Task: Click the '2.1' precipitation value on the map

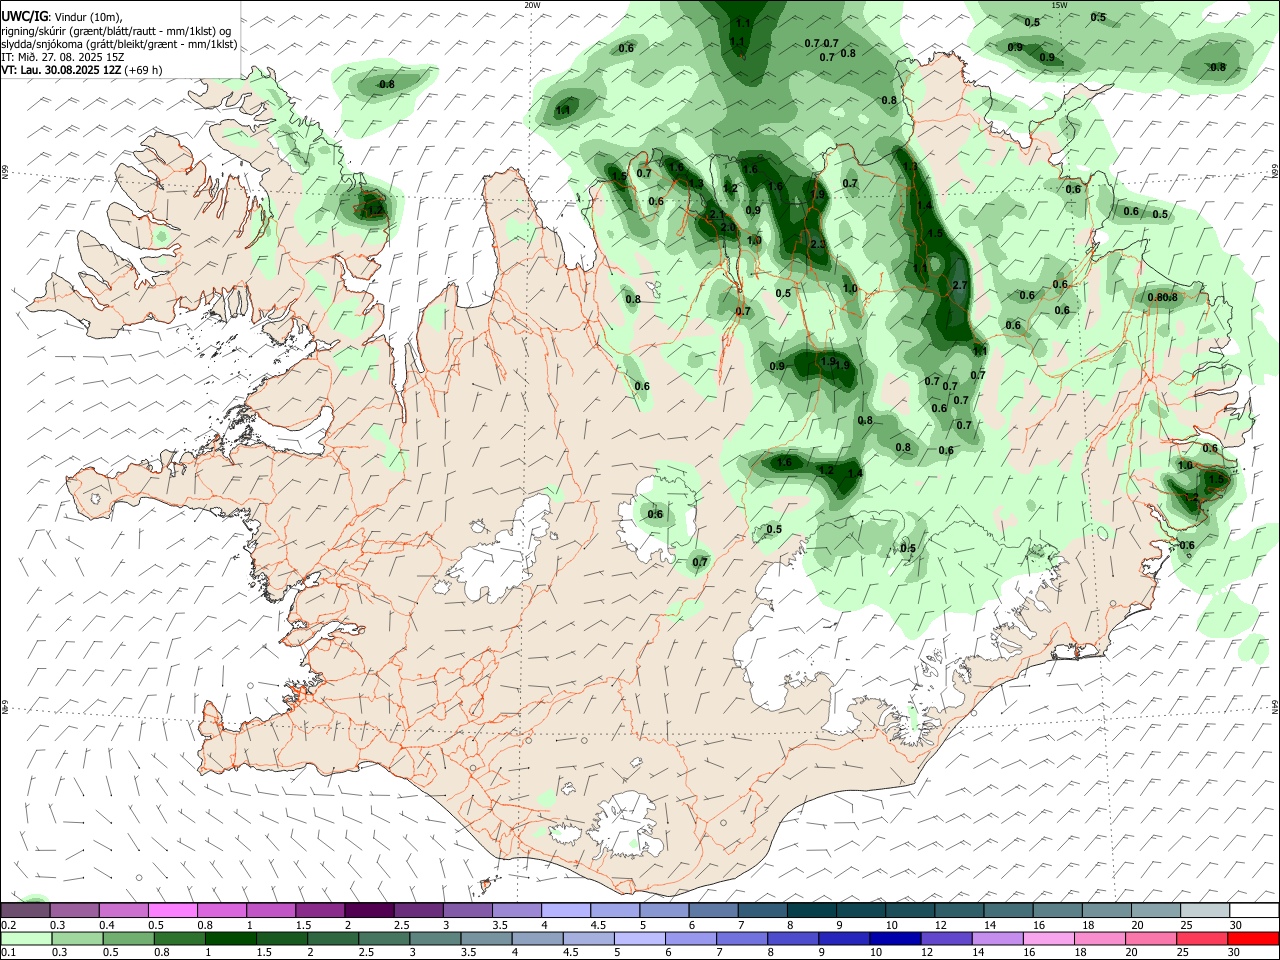Action: (717, 214)
